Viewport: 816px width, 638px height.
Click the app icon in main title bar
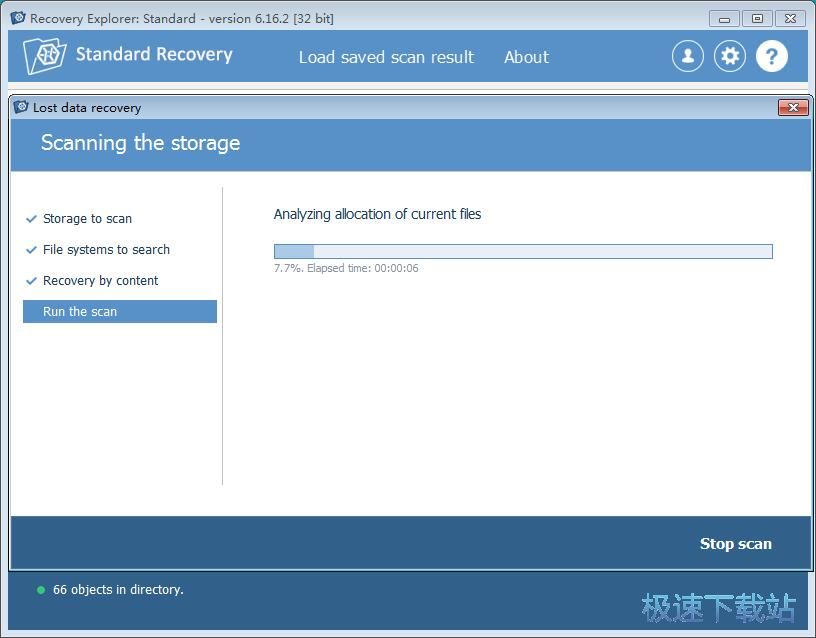click(x=18, y=18)
